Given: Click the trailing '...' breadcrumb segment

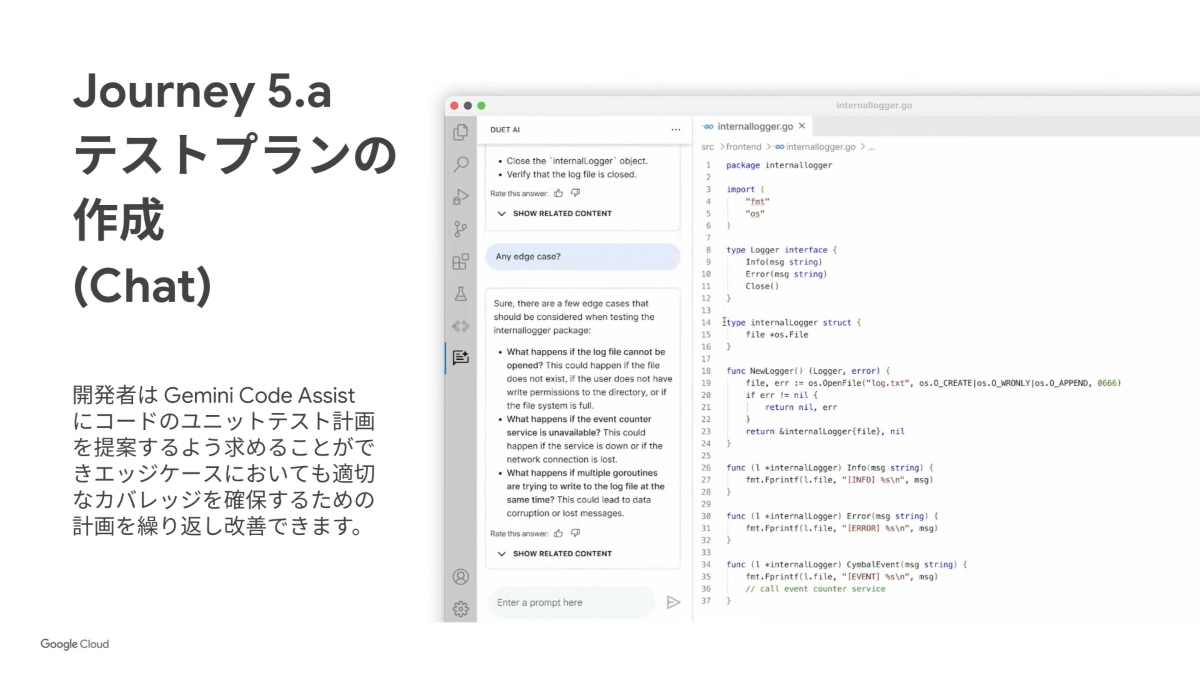Looking at the screenshot, I should (871, 146).
